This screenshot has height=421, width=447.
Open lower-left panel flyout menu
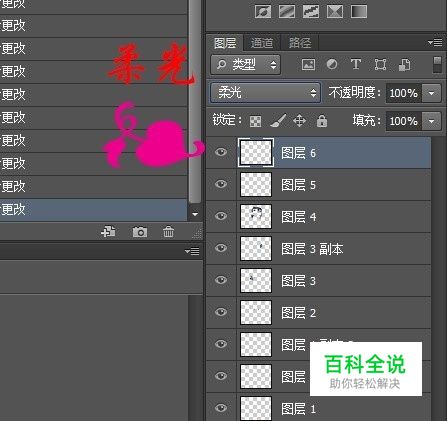pos(192,251)
